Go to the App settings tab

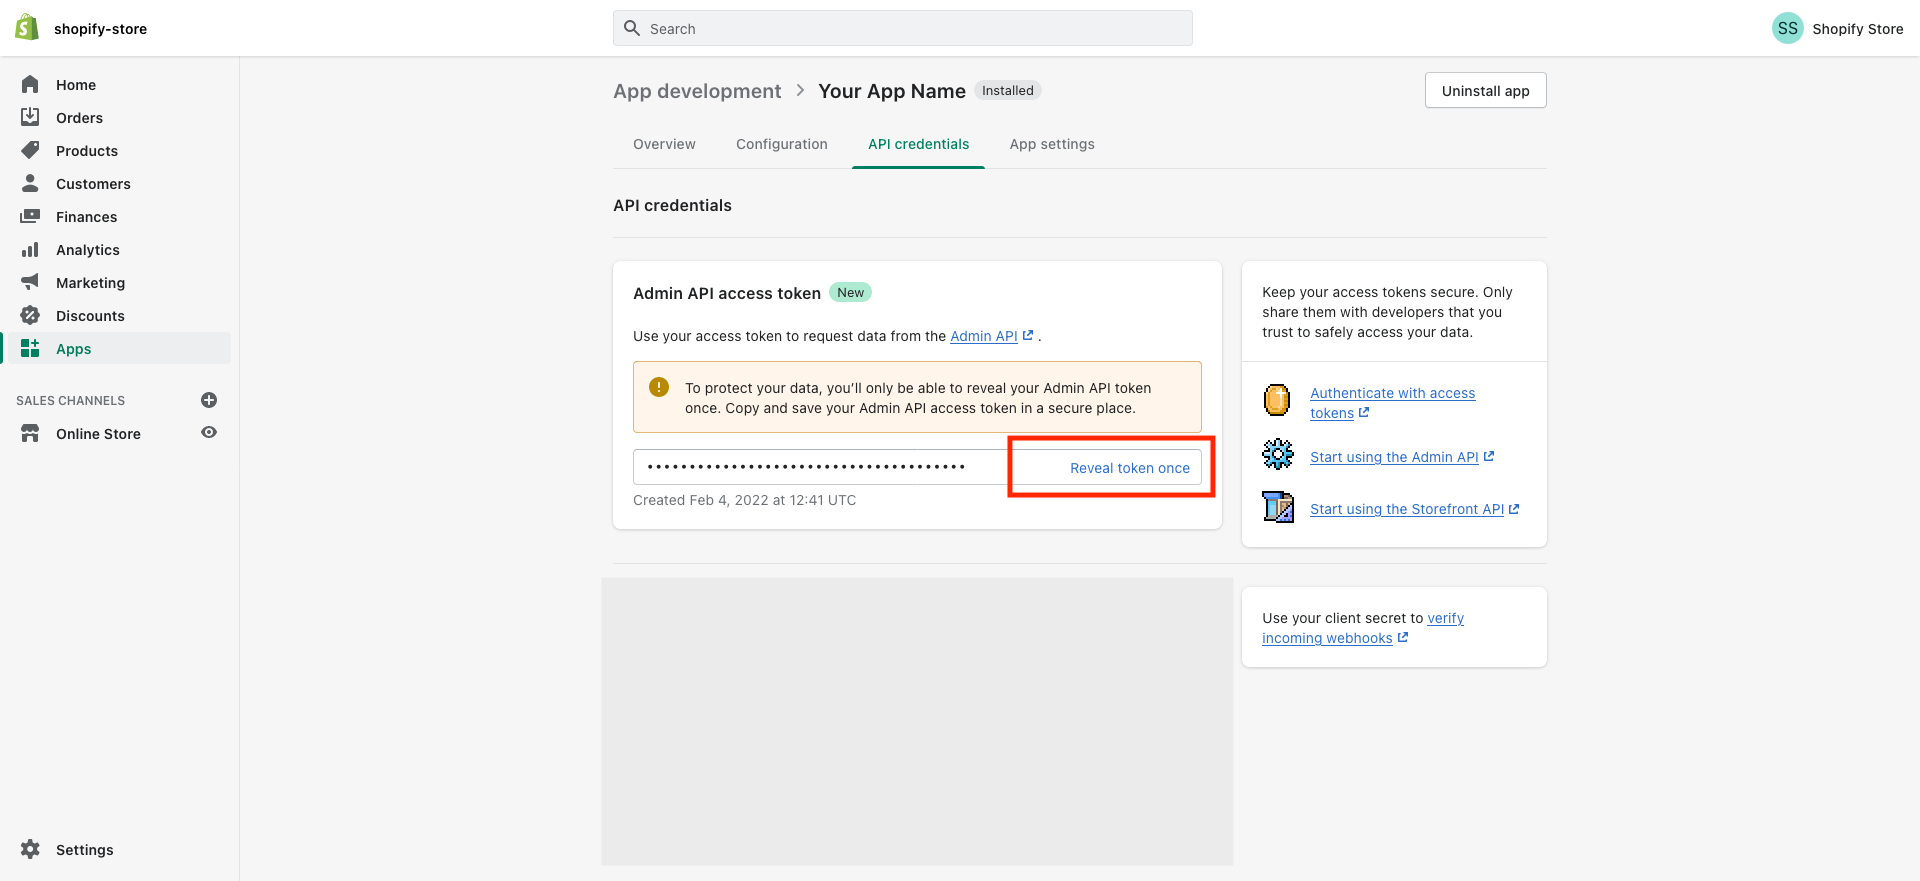(1052, 144)
